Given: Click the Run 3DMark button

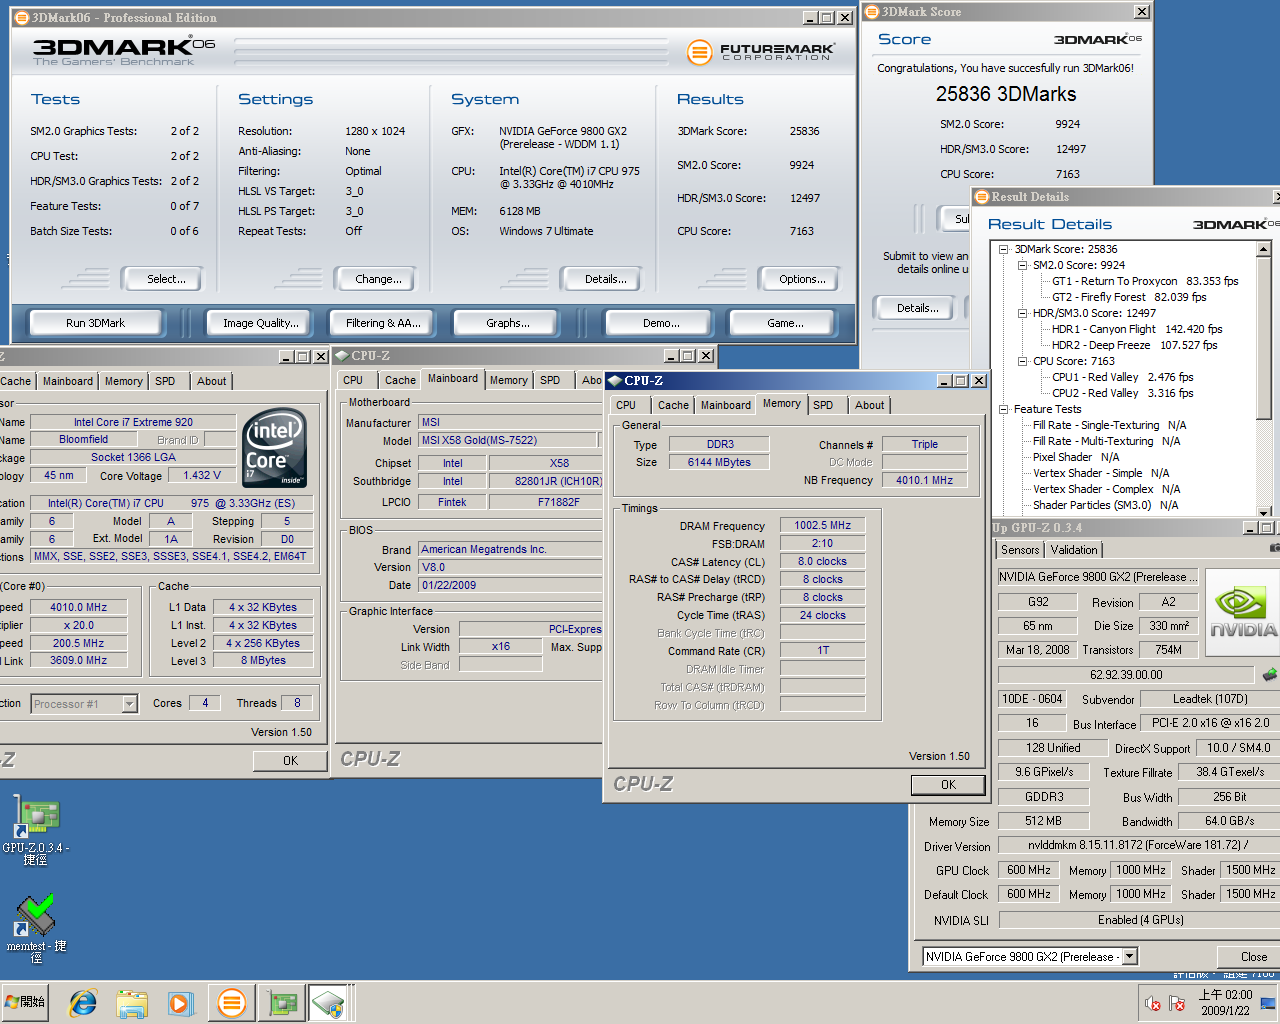Looking at the screenshot, I should tap(96, 323).
